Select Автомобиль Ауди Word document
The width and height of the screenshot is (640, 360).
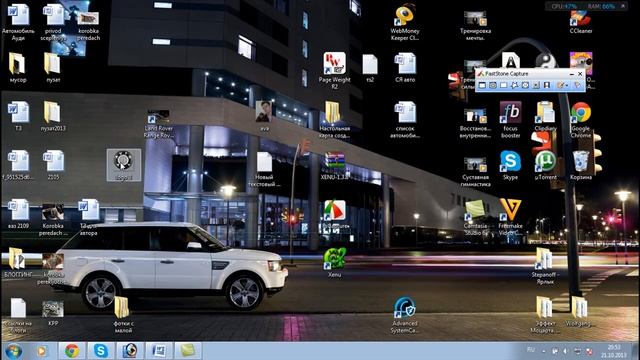pyautogui.click(x=18, y=22)
